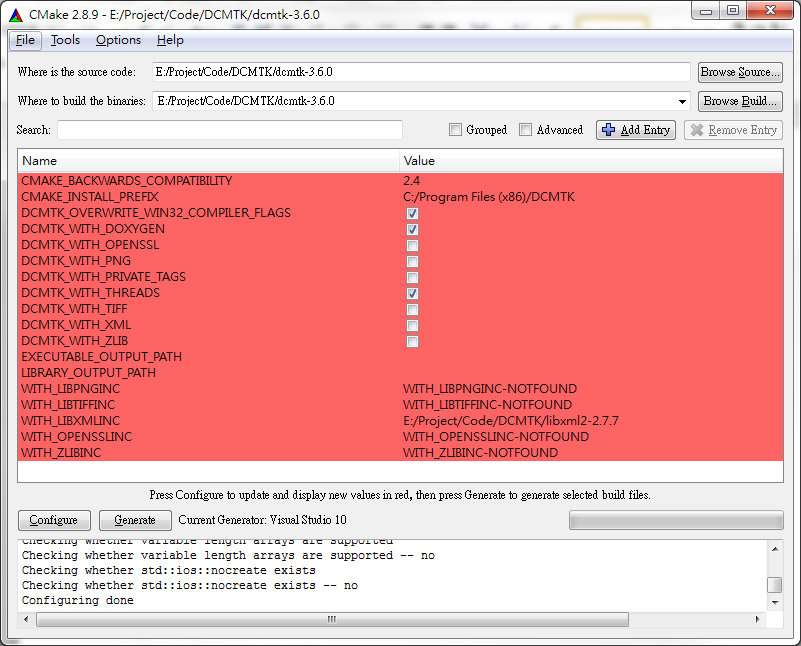801x646 pixels.
Task: Click the Current Generator: Visual Studio 10 label
Action: click(263, 520)
